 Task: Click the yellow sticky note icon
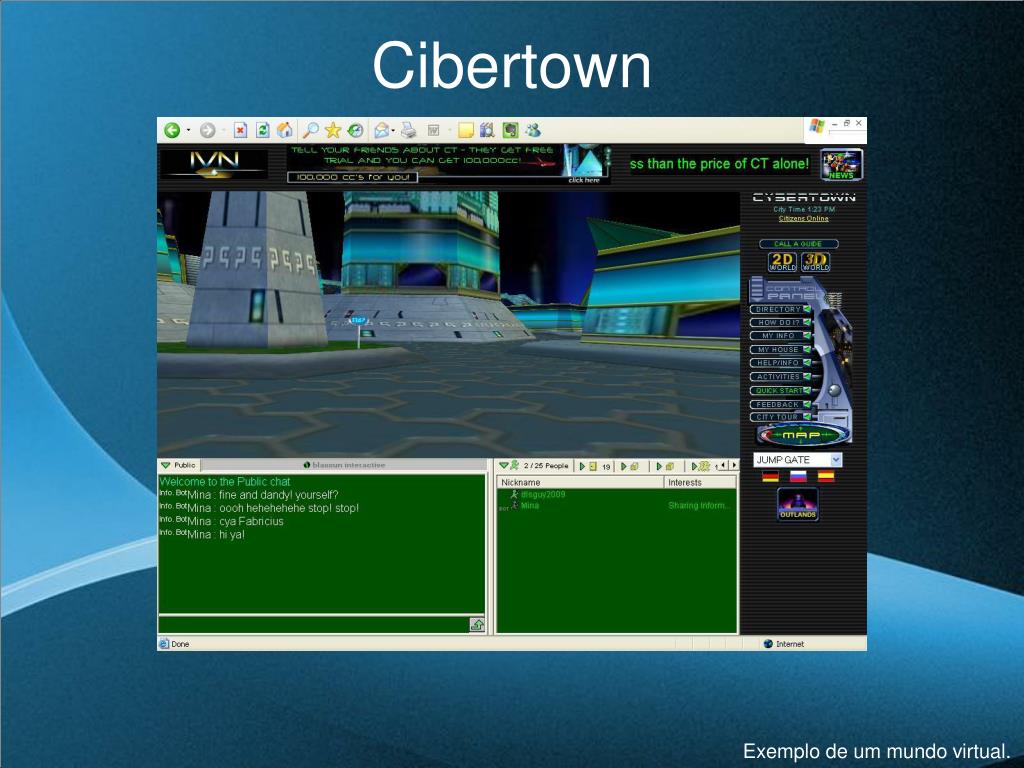[466, 131]
